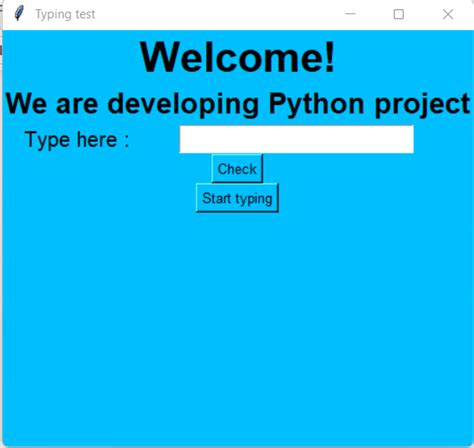Click the Tk feather icon in title bar
The image size is (474, 448).
19,14
